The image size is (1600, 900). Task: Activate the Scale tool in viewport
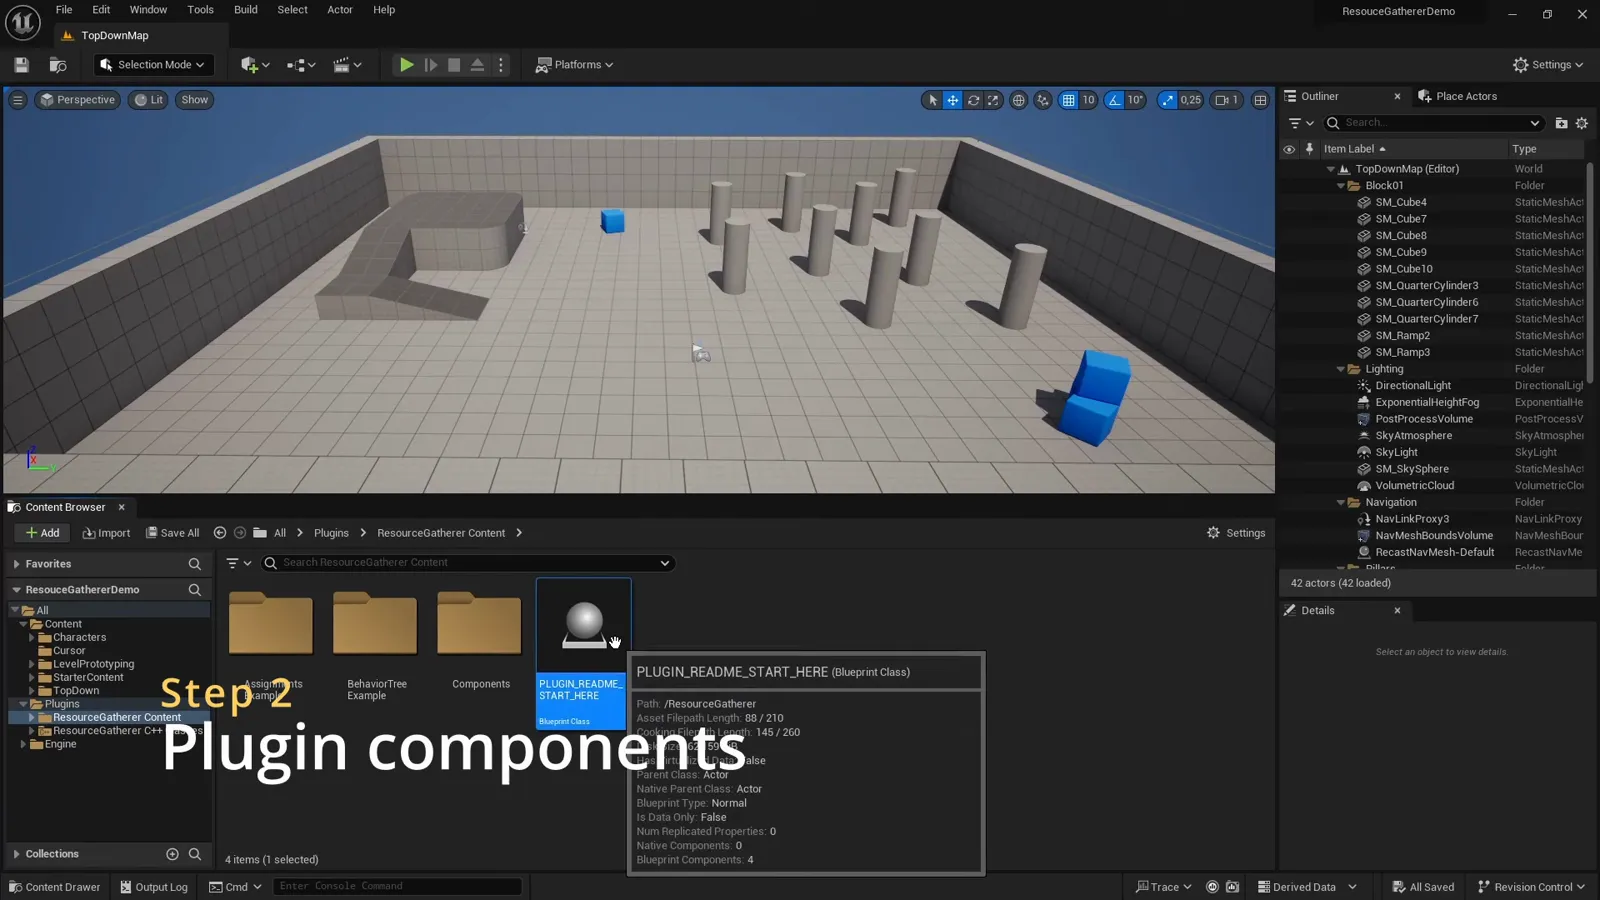click(x=993, y=100)
